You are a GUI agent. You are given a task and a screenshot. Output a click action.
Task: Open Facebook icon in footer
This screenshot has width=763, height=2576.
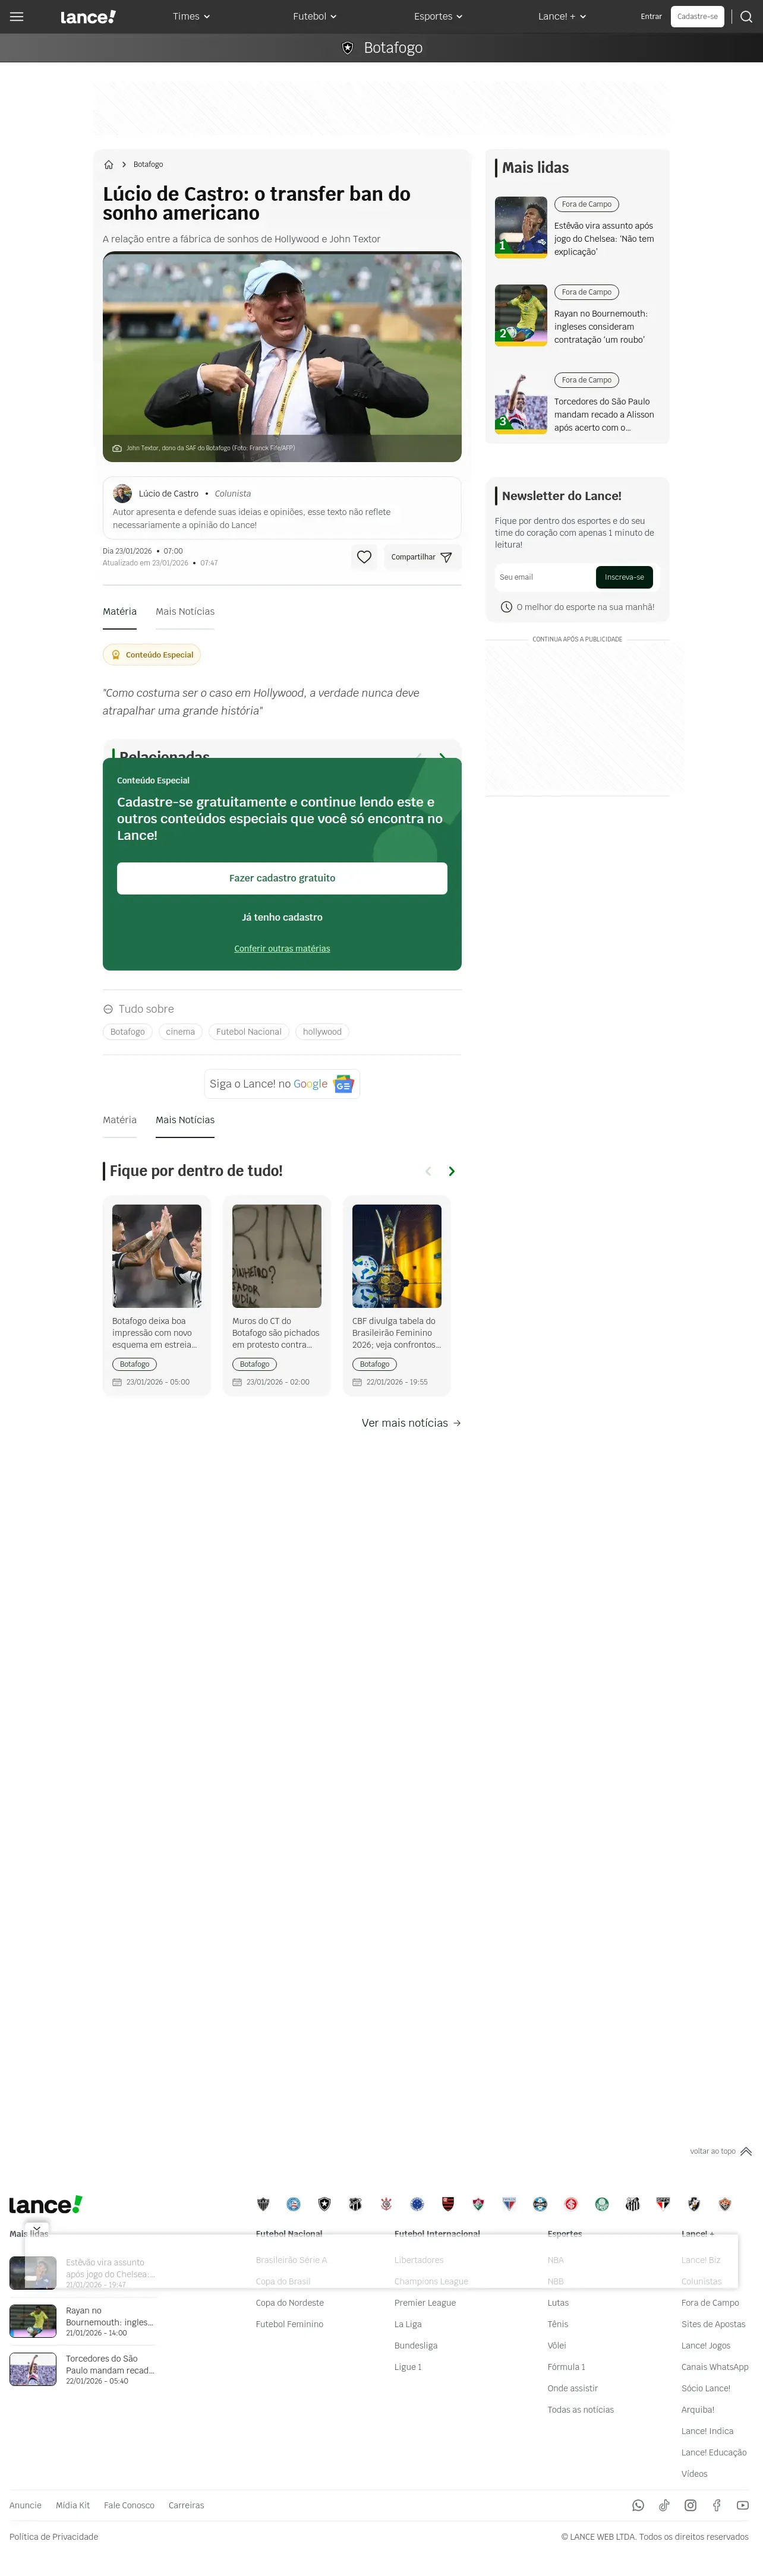point(716,2505)
